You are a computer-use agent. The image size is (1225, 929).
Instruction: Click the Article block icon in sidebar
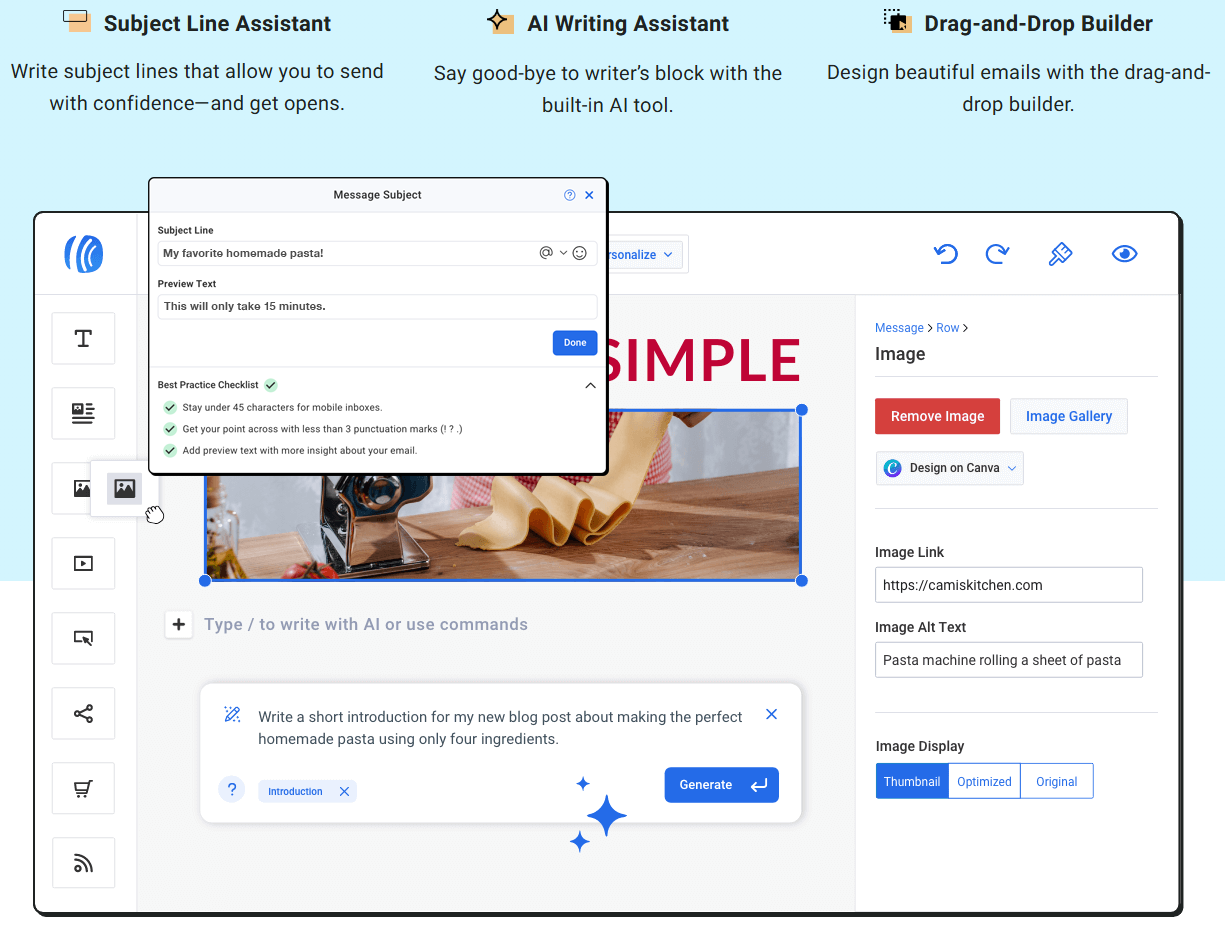(x=83, y=413)
